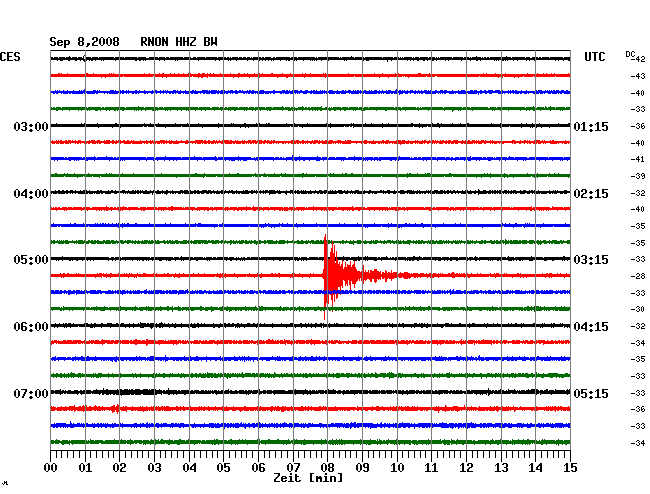The height and width of the screenshot is (494, 650).
Task: Select the 03:00 local time label
Action: pos(31,126)
